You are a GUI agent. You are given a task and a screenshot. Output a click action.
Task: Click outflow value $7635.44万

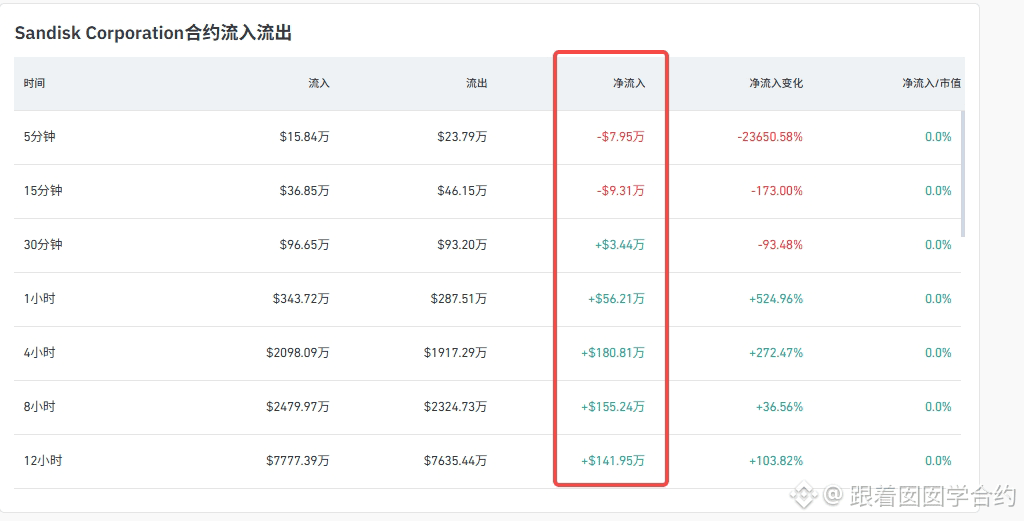[455, 461]
